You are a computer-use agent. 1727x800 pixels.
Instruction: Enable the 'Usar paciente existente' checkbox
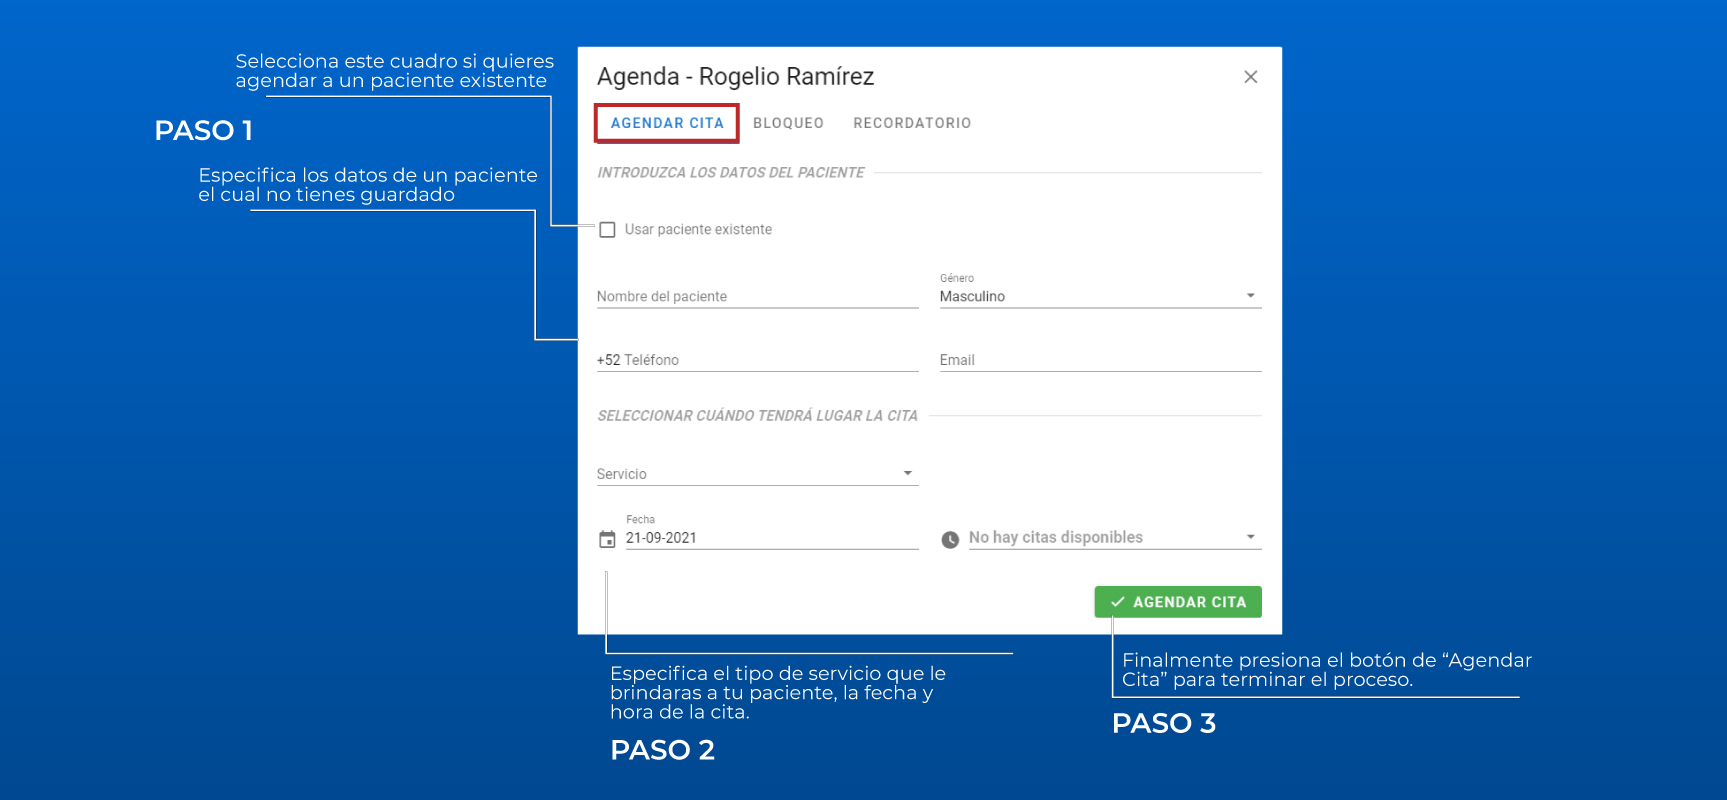pos(607,230)
